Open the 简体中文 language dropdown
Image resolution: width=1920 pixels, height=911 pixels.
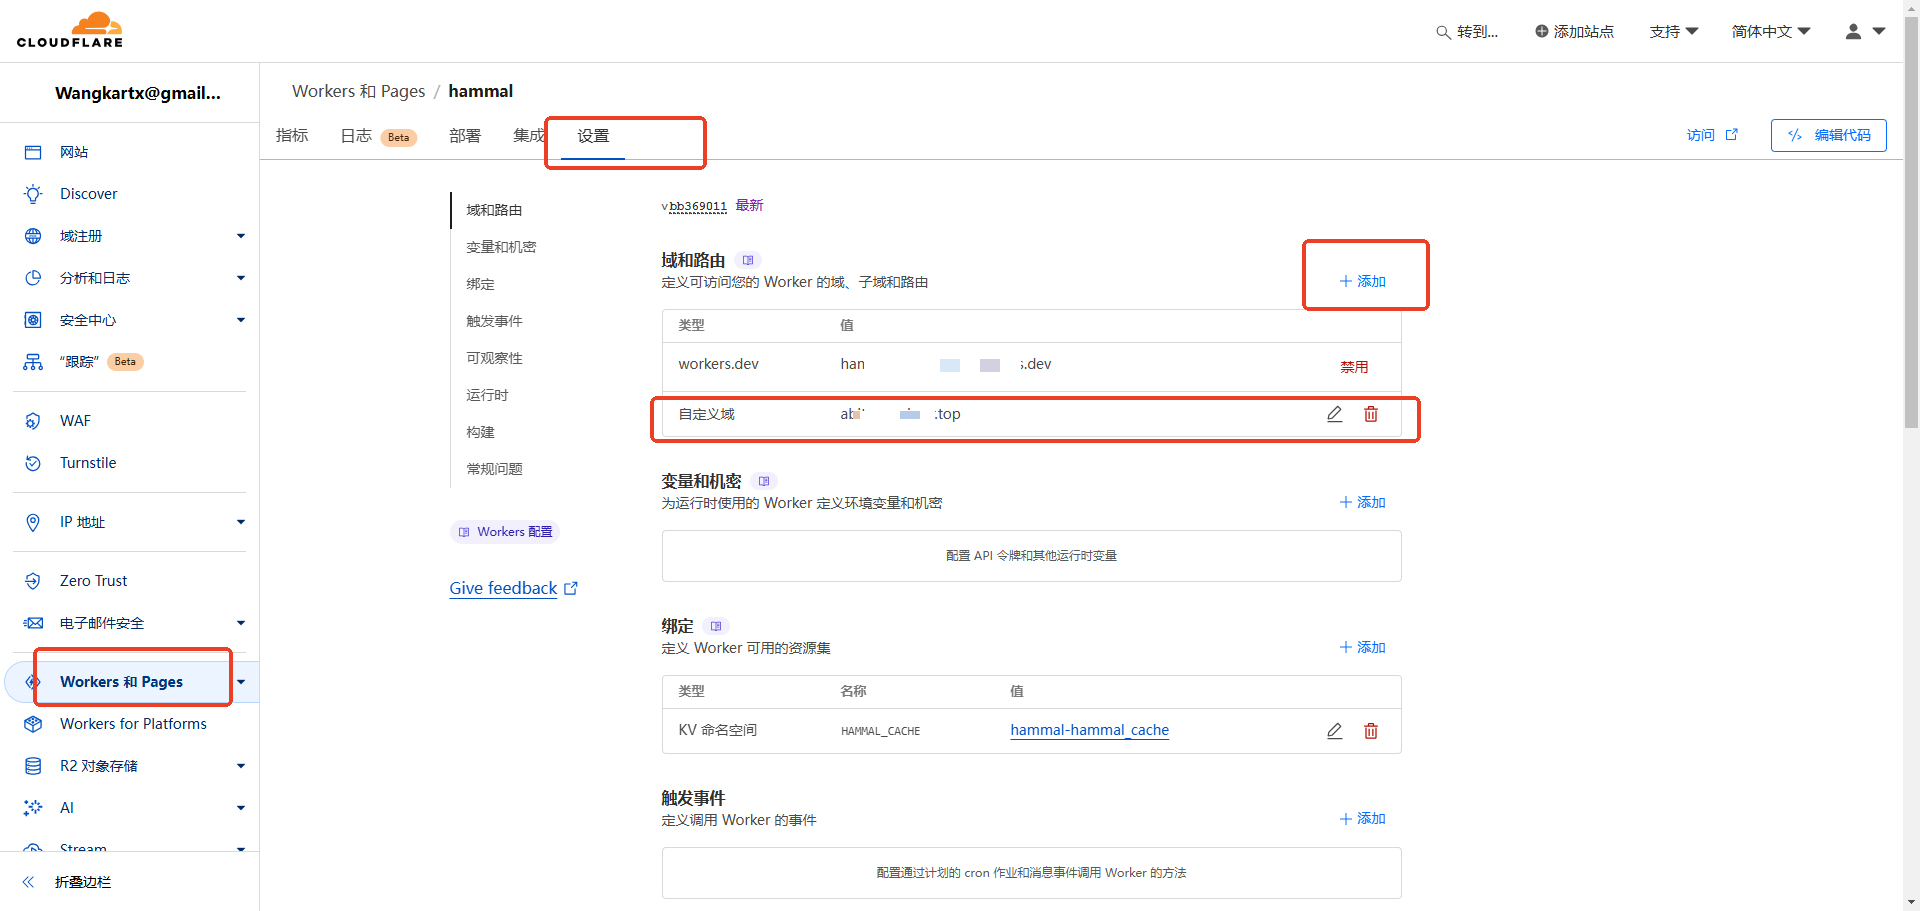click(1771, 32)
